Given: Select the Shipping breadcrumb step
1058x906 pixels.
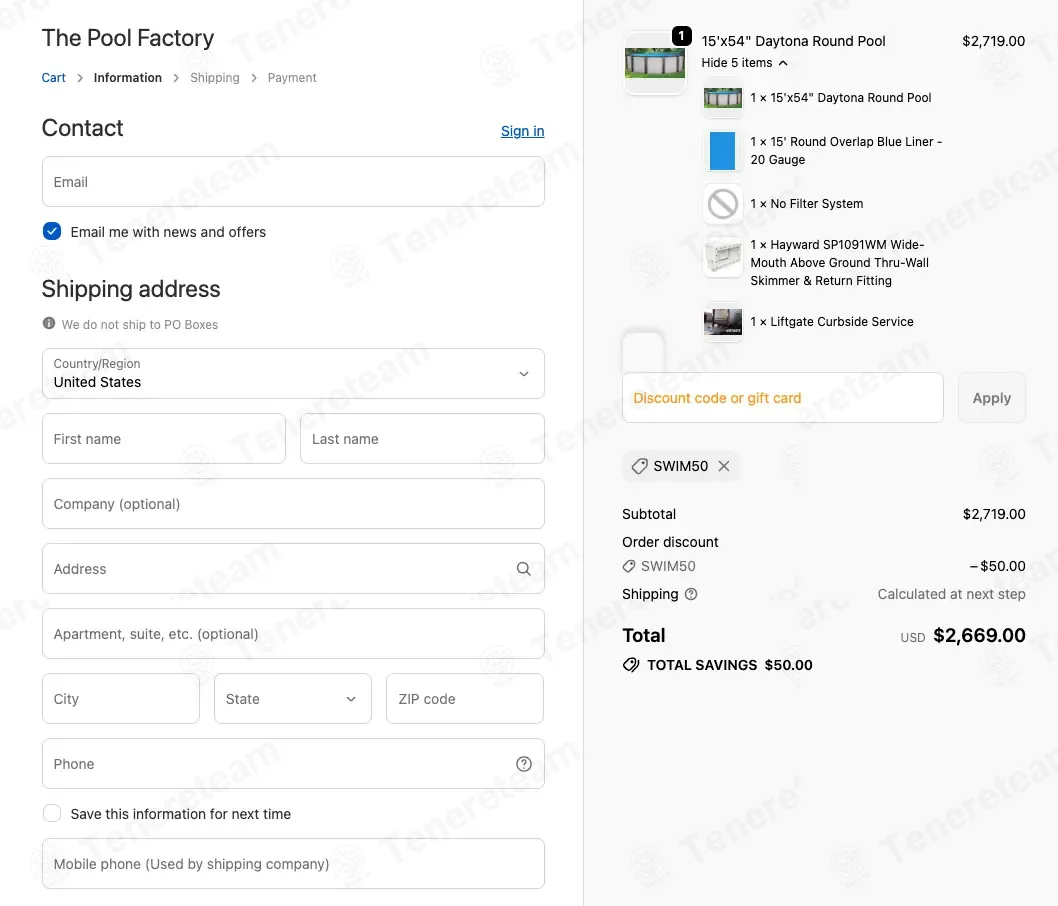Looking at the screenshot, I should pos(215,78).
